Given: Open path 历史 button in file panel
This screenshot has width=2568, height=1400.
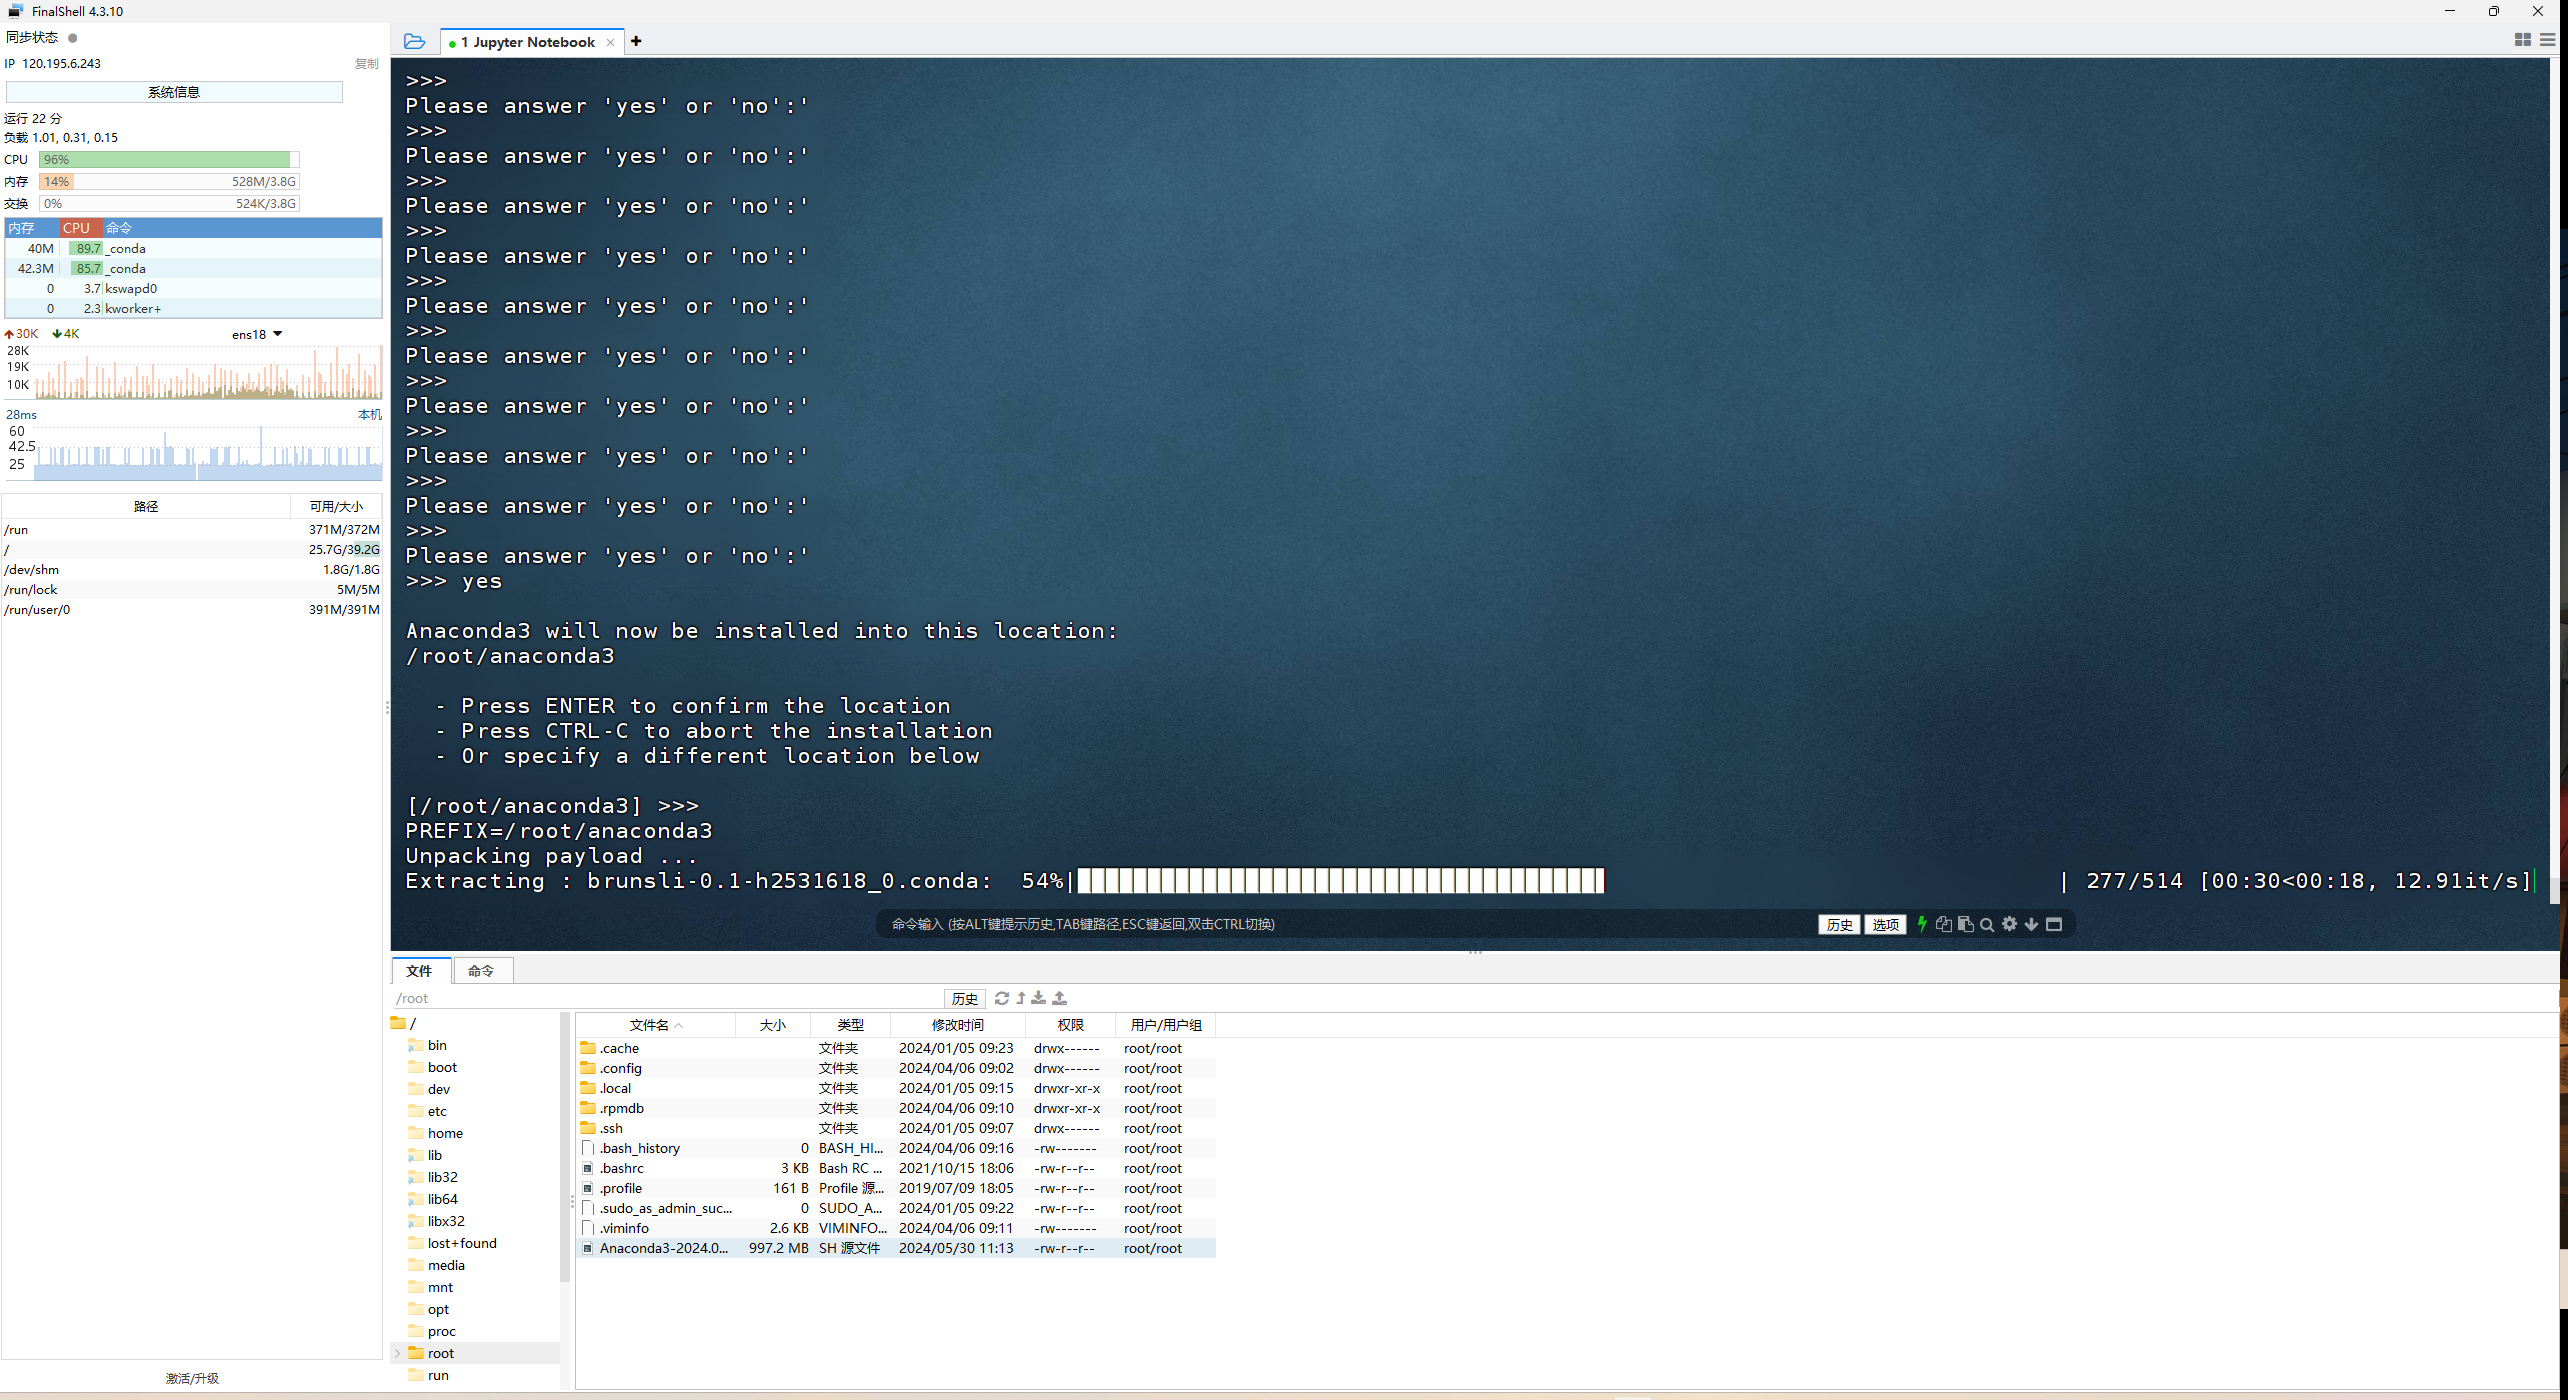Looking at the screenshot, I should tap(964, 998).
